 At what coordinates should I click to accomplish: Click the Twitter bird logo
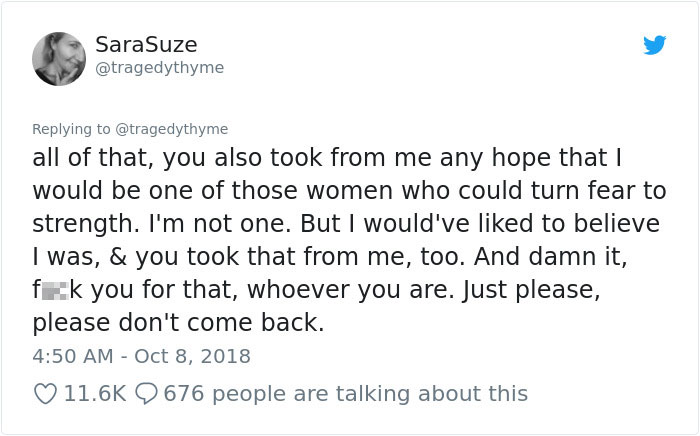(x=654, y=46)
